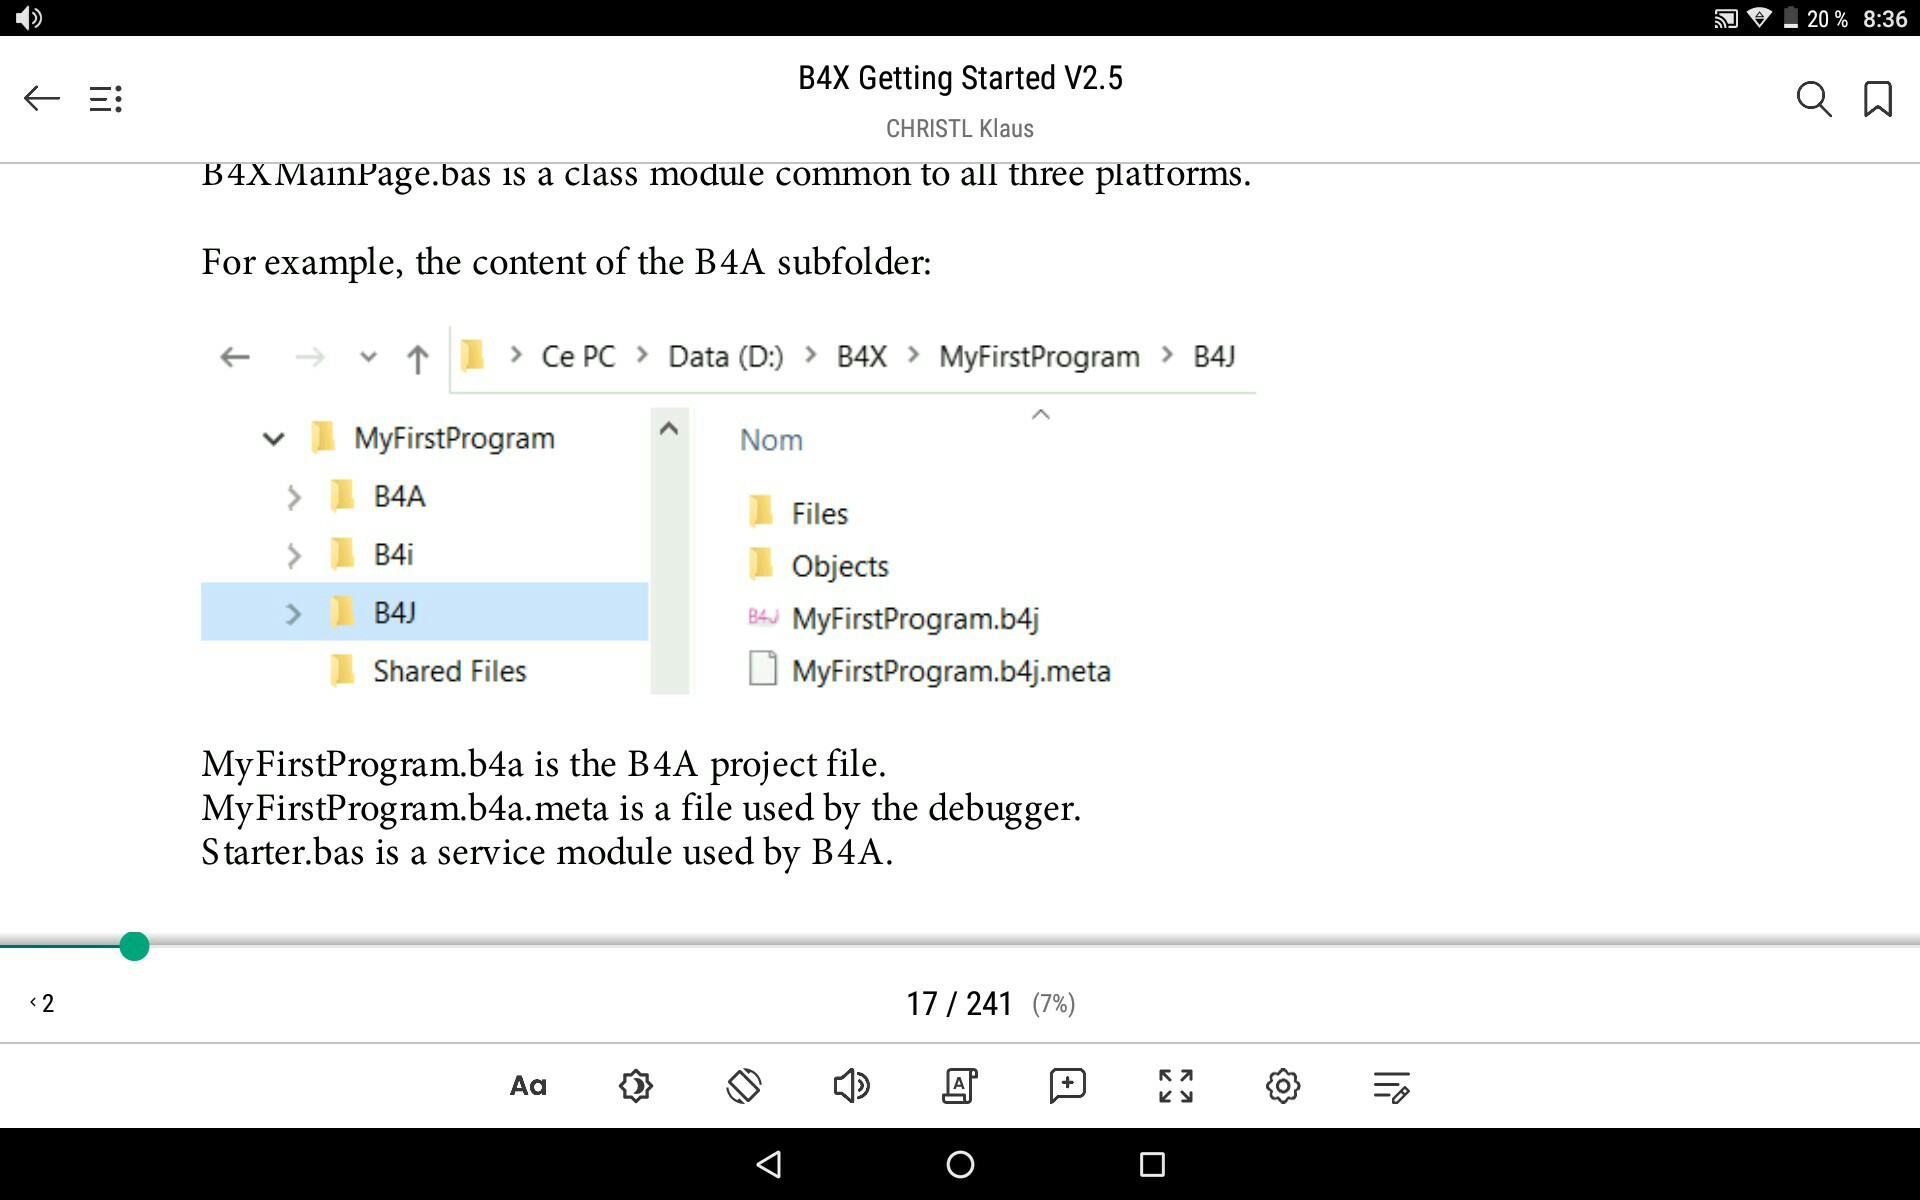Open reader settings with the gear icon
This screenshot has height=1200, width=1920.
[1284, 1086]
